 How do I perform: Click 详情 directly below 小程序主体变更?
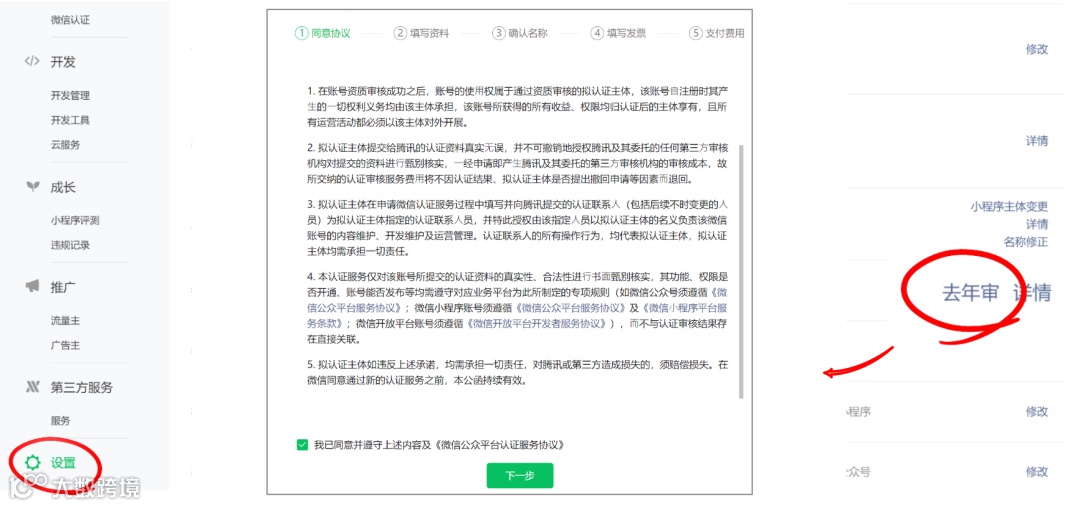click(x=1037, y=224)
